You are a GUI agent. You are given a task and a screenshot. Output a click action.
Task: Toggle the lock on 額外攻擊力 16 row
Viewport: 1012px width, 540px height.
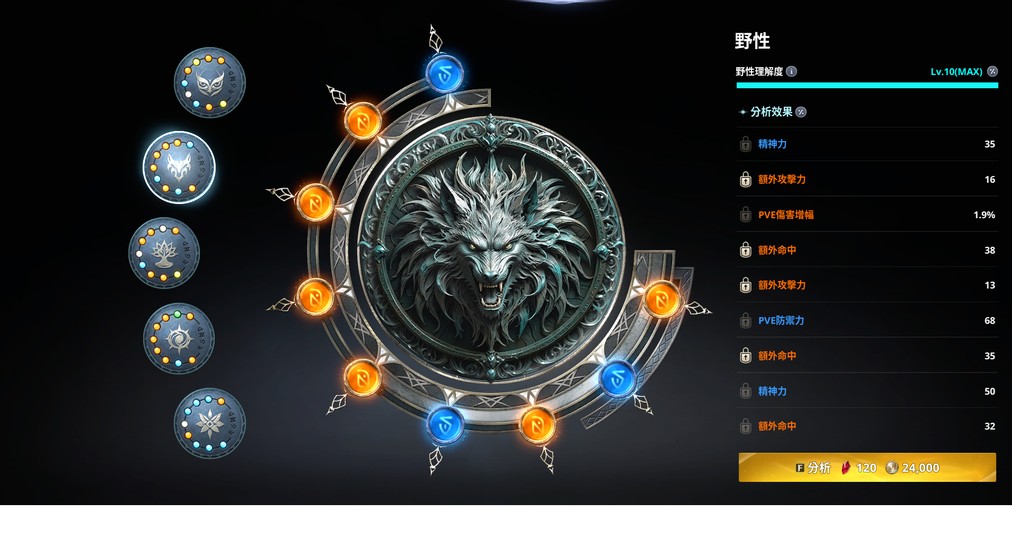coord(745,179)
